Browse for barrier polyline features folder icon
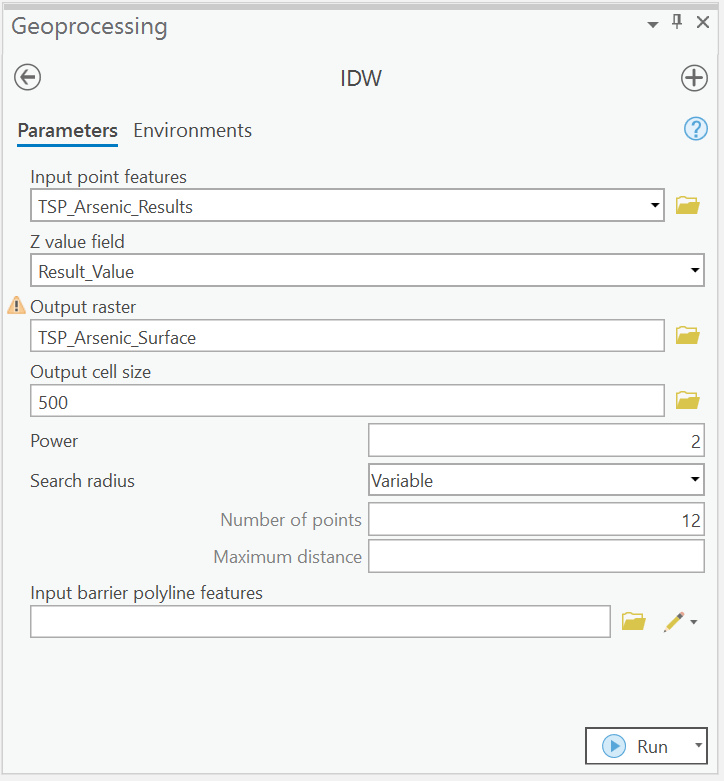 point(633,621)
